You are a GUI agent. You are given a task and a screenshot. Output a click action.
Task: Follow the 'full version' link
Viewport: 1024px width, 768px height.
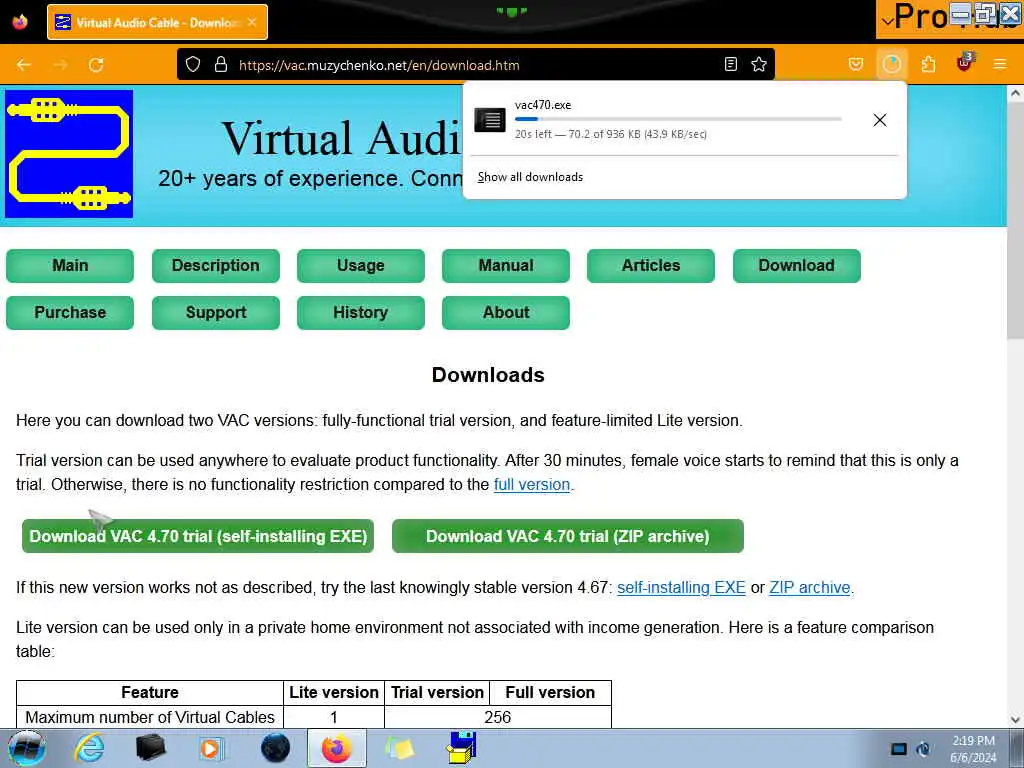tap(532, 485)
